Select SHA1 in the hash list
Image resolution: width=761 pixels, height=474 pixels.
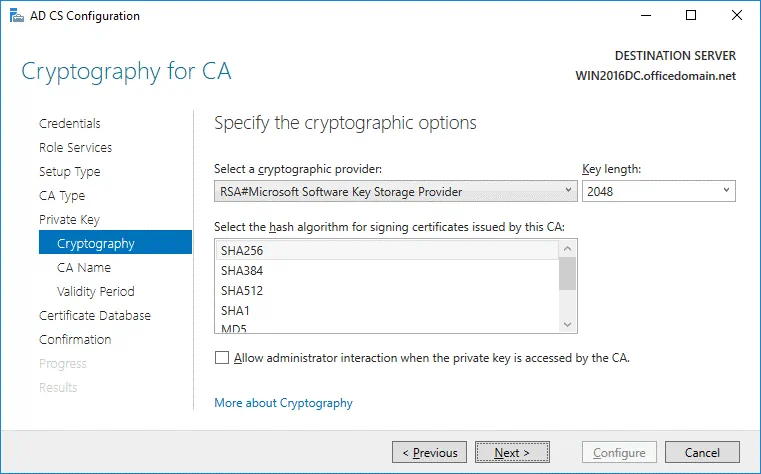387,310
